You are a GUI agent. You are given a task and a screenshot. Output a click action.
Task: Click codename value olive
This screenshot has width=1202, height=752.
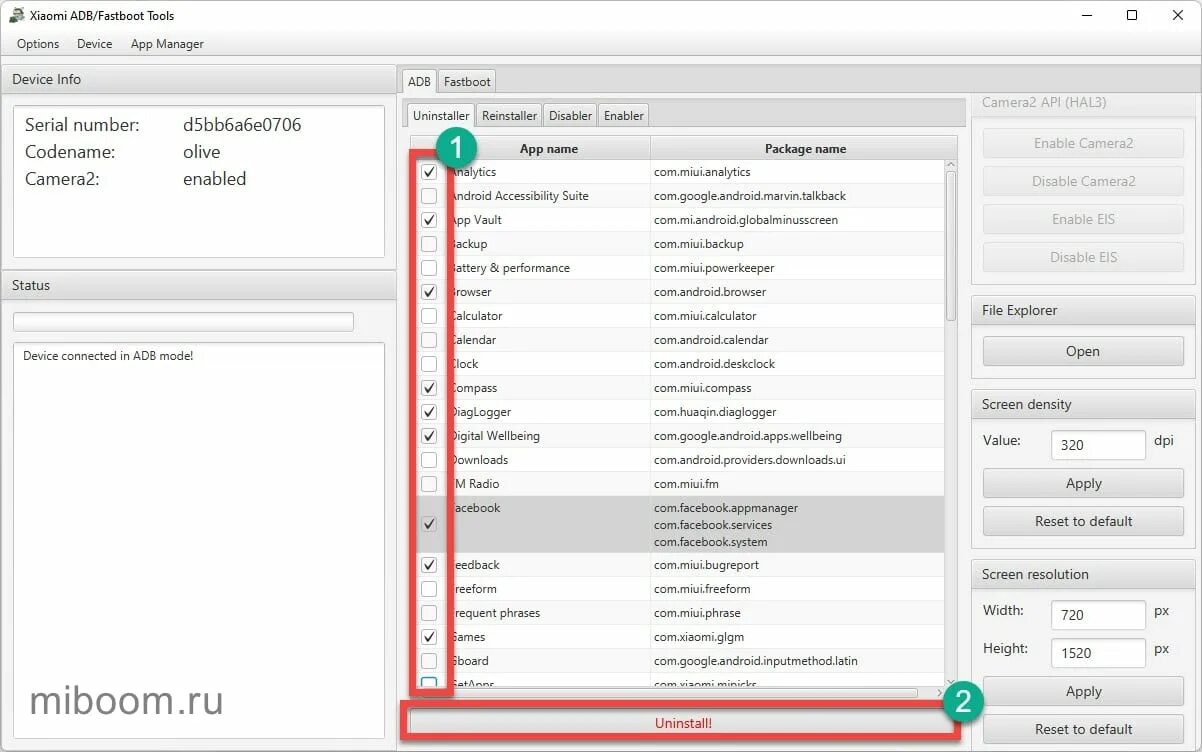click(202, 152)
